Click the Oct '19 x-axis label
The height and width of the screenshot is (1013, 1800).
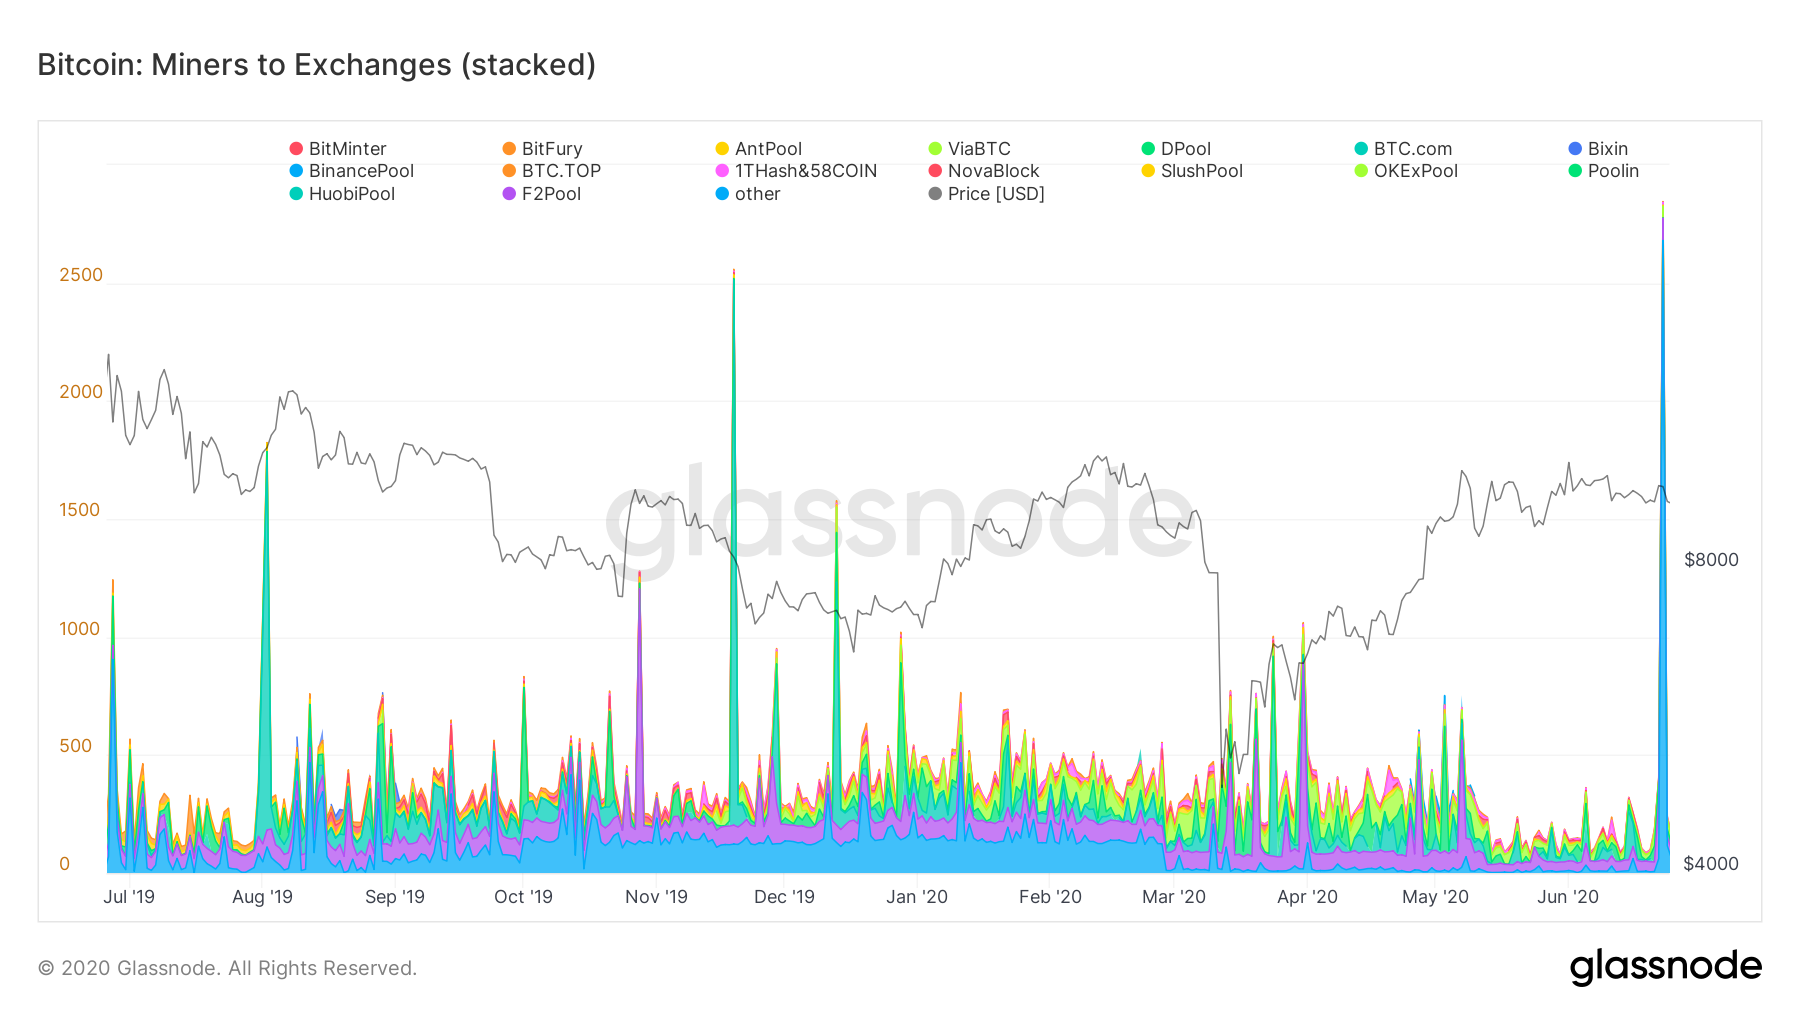(523, 897)
